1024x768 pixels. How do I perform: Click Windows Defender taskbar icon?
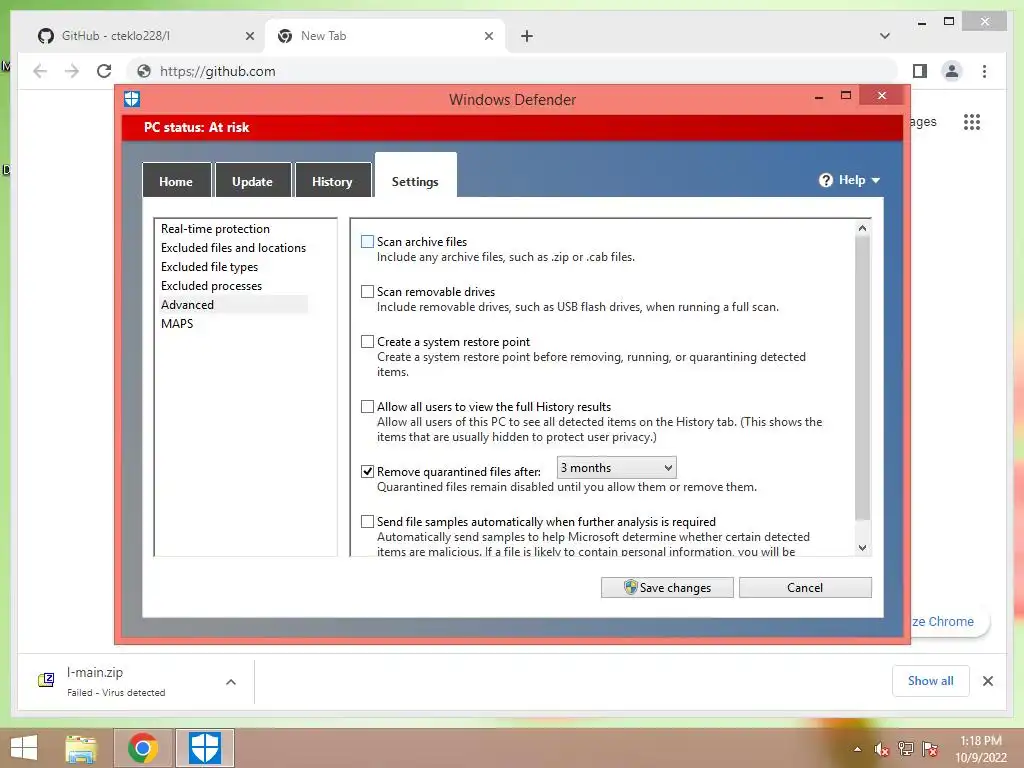tap(204, 748)
